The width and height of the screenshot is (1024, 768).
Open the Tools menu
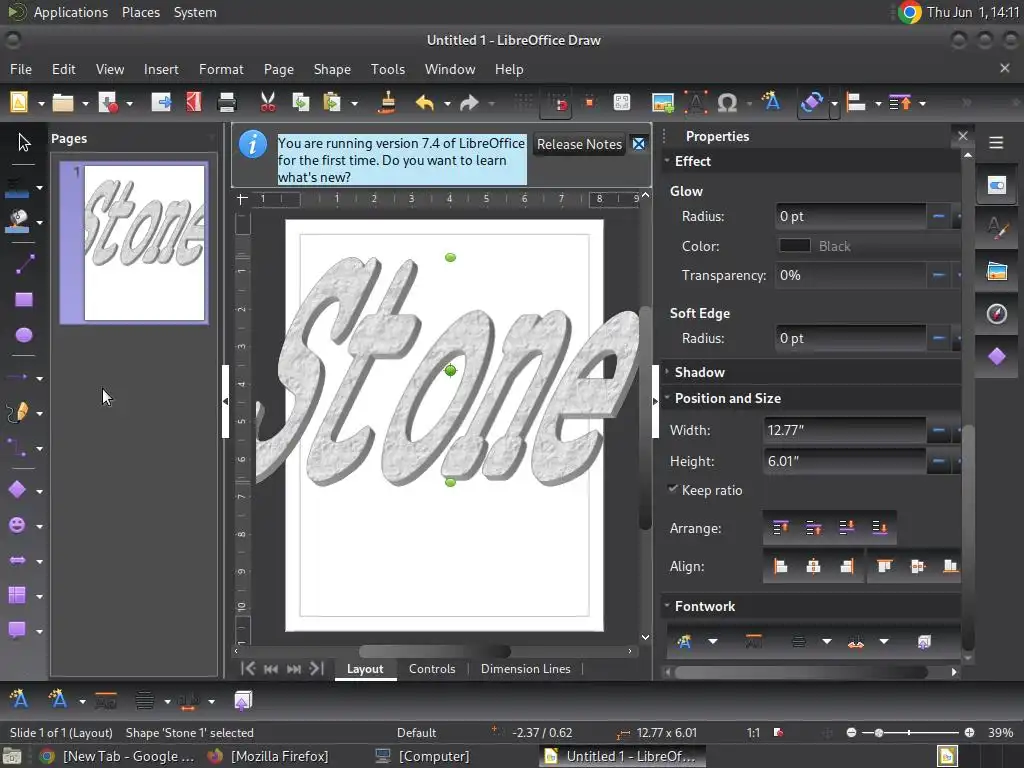click(x=388, y=69)
